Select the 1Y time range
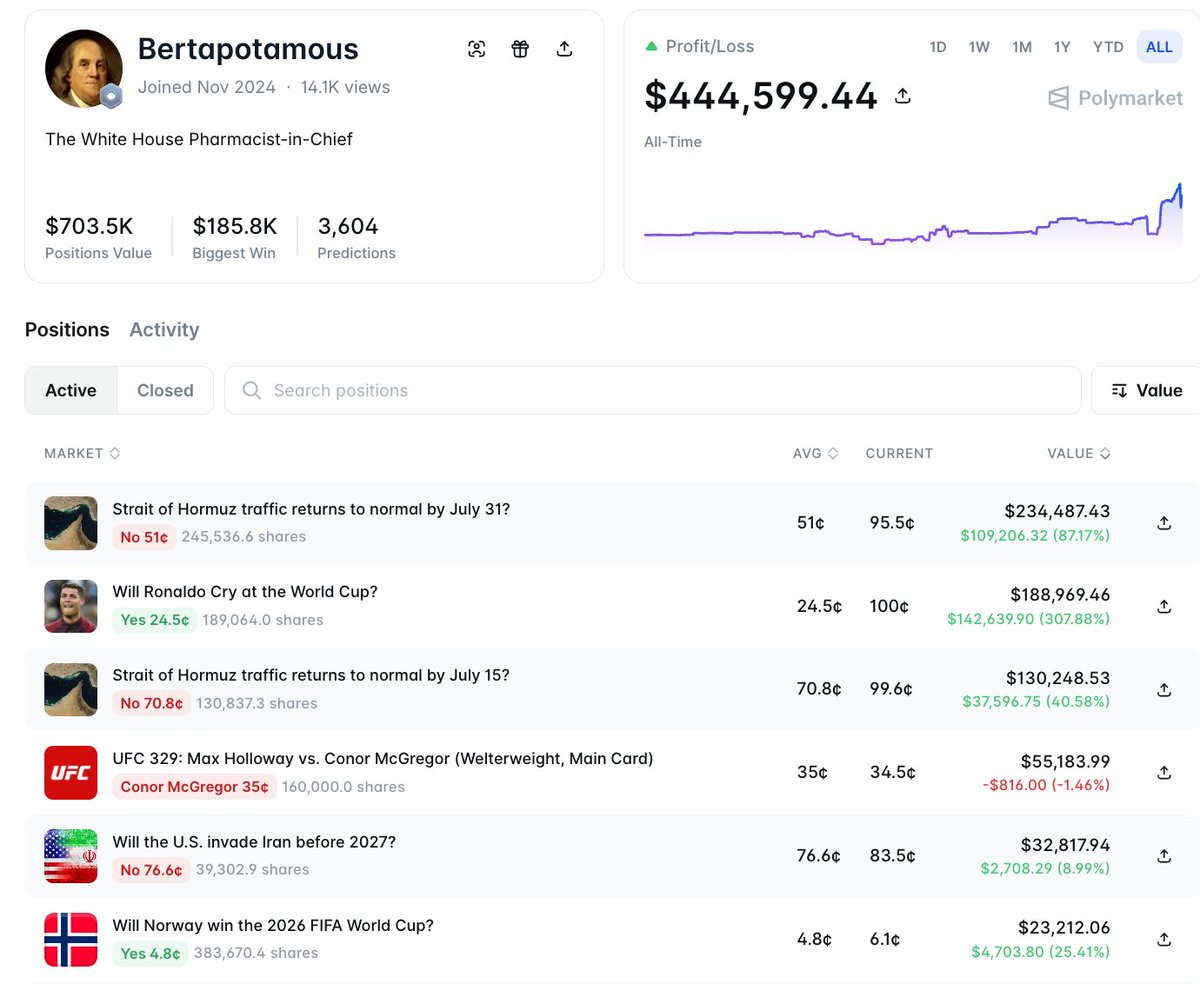Screen dimensions: 1200x984 click(1062, 47)
